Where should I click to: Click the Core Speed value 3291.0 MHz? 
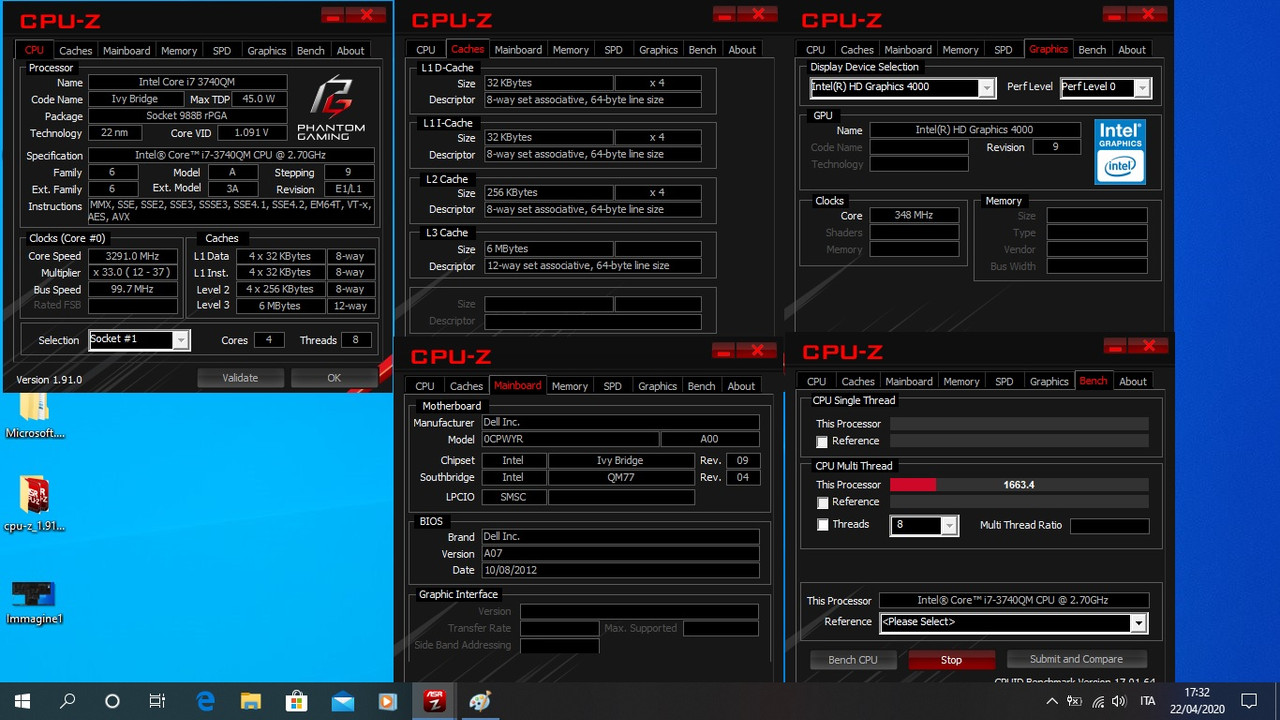133,257
